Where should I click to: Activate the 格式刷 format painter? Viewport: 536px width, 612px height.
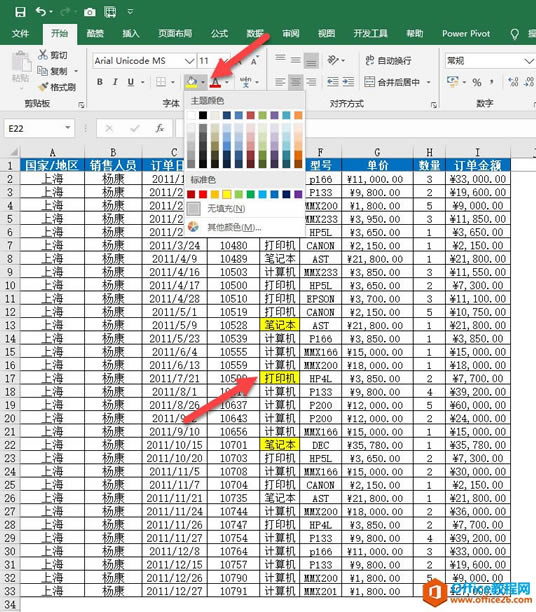(58, 87)
